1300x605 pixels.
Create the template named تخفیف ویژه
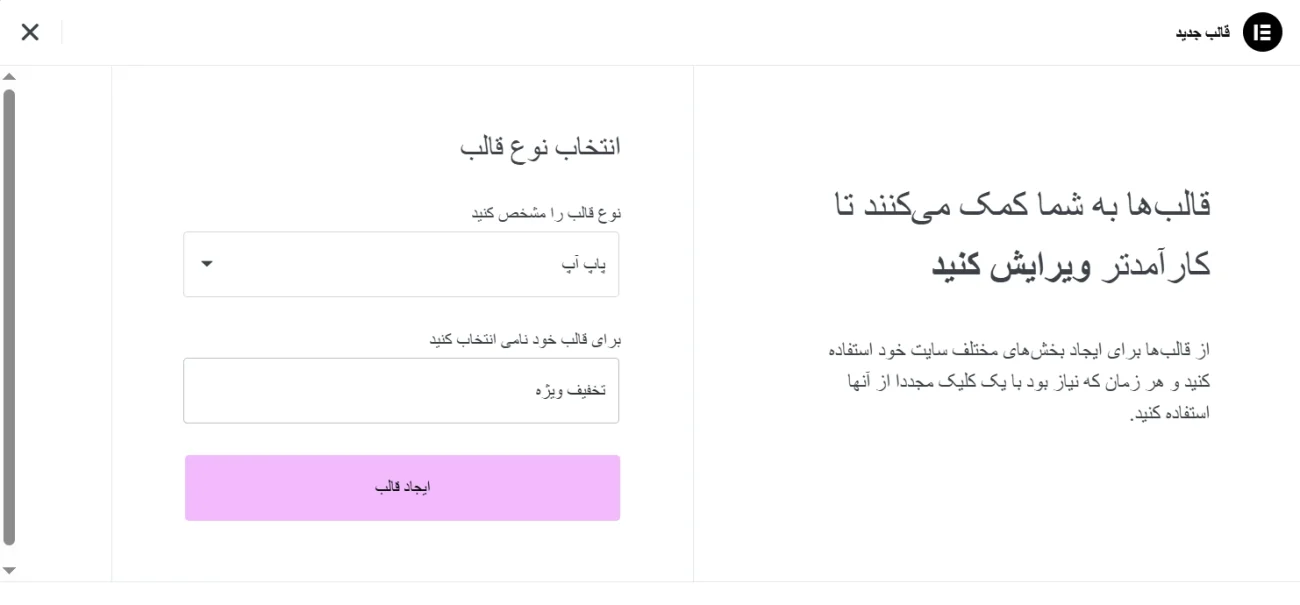(x=401, y=487)
